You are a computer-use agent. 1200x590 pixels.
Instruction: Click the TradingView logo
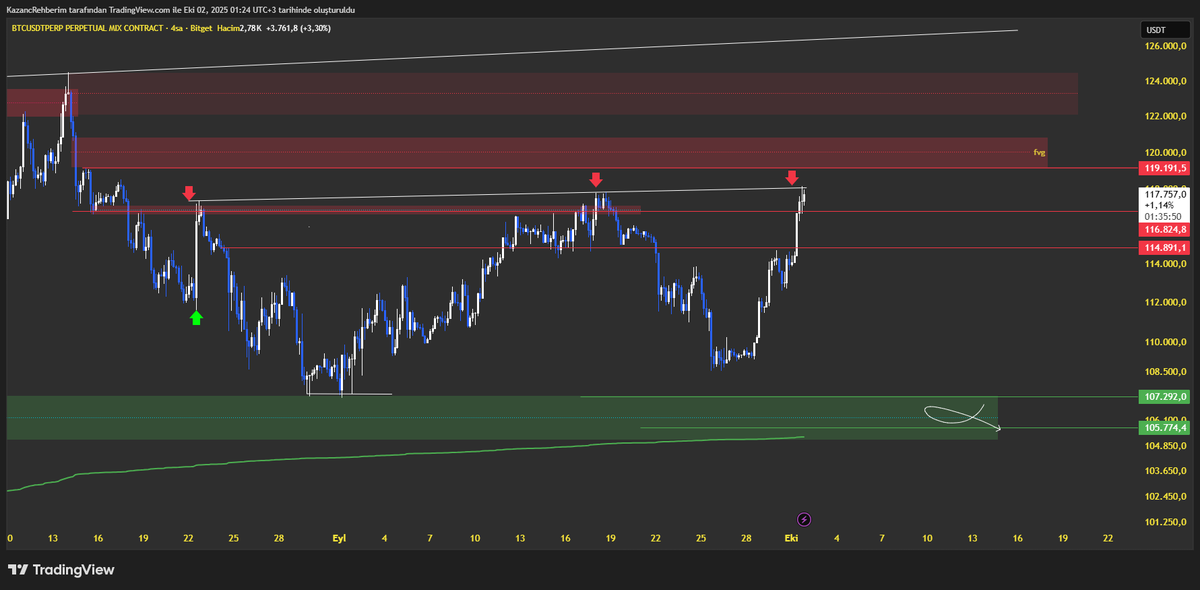[x=61, y=570]
